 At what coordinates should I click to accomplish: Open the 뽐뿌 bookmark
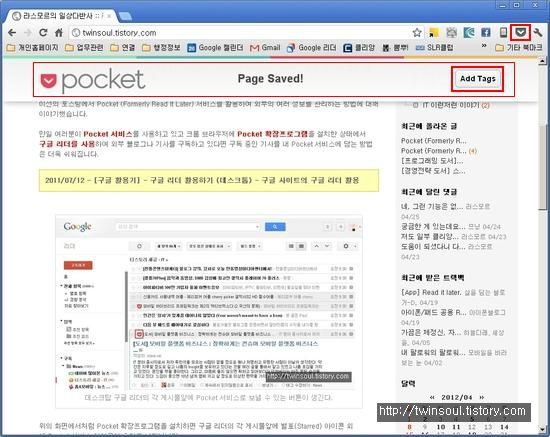coord(395,48)
